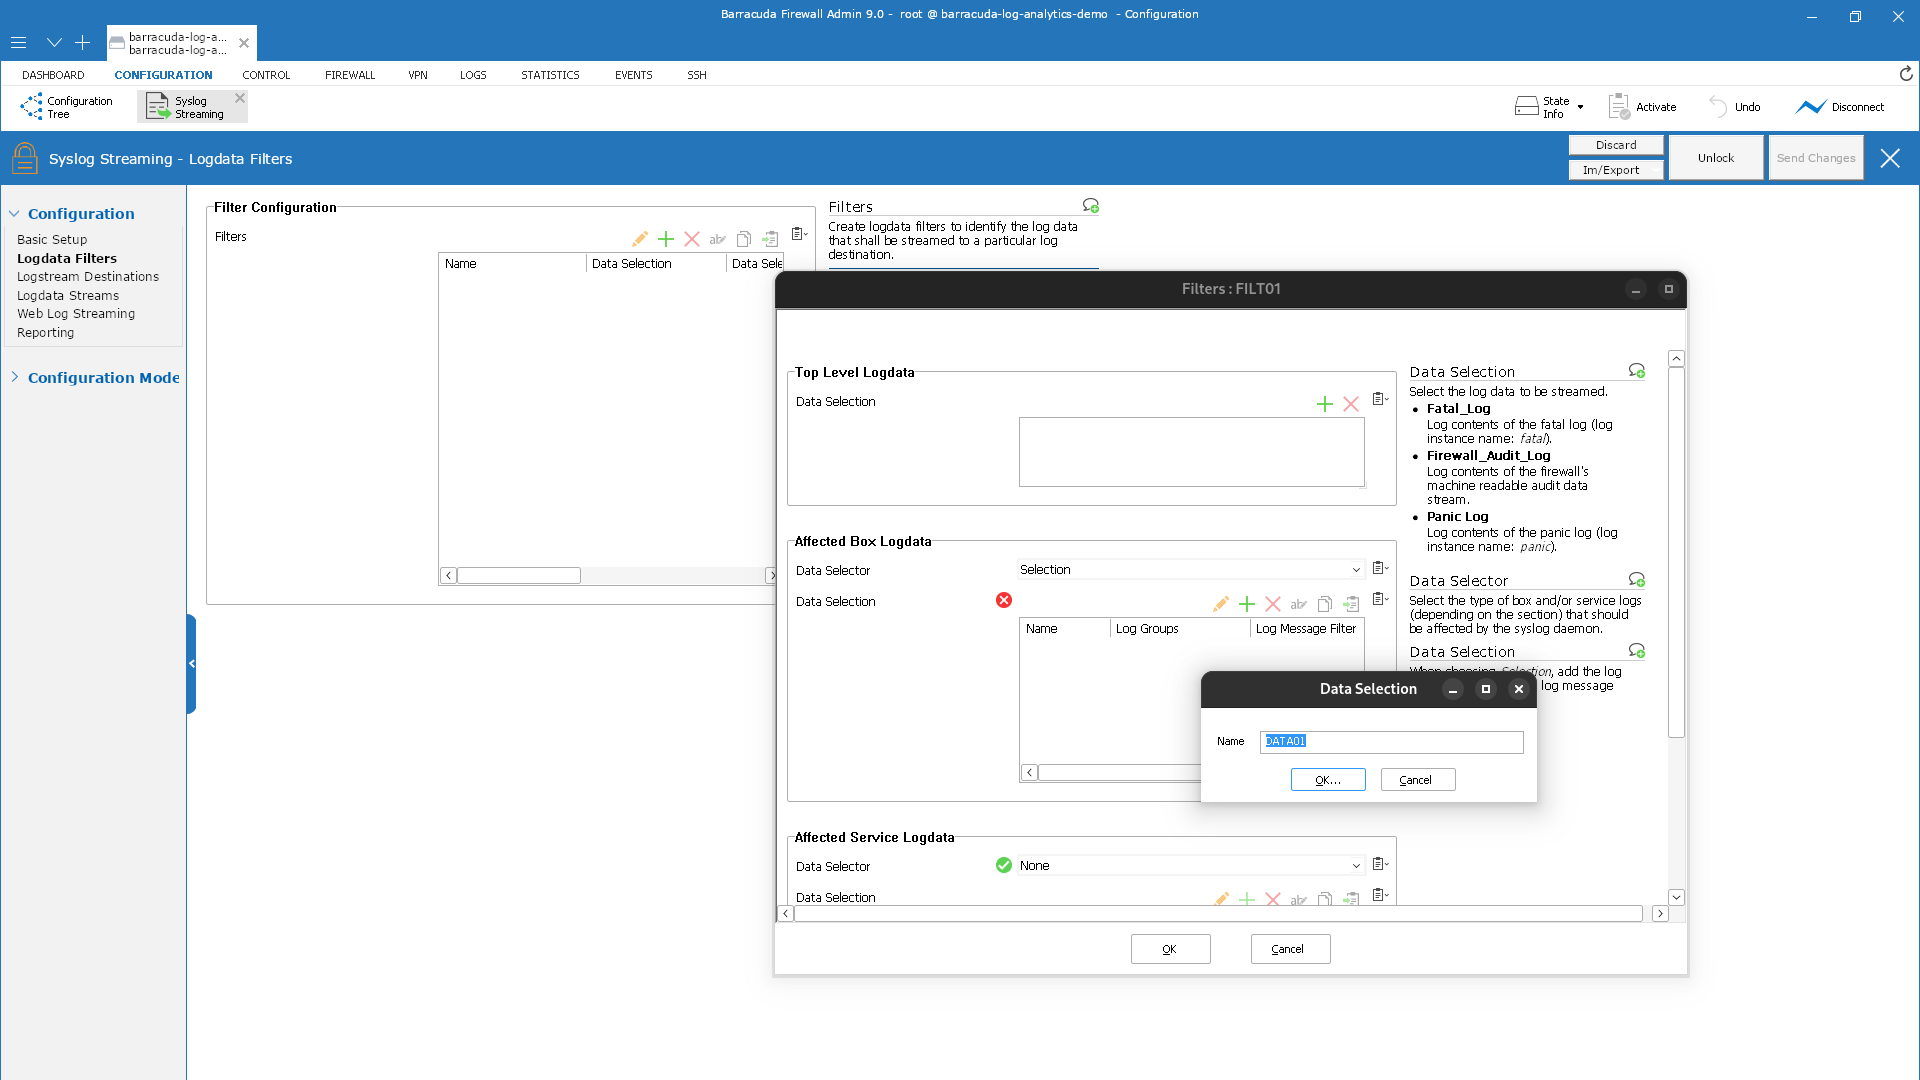Click red X delete icon in Top Level Logdata
1920x1080 pixels.
click(1351, 404)
